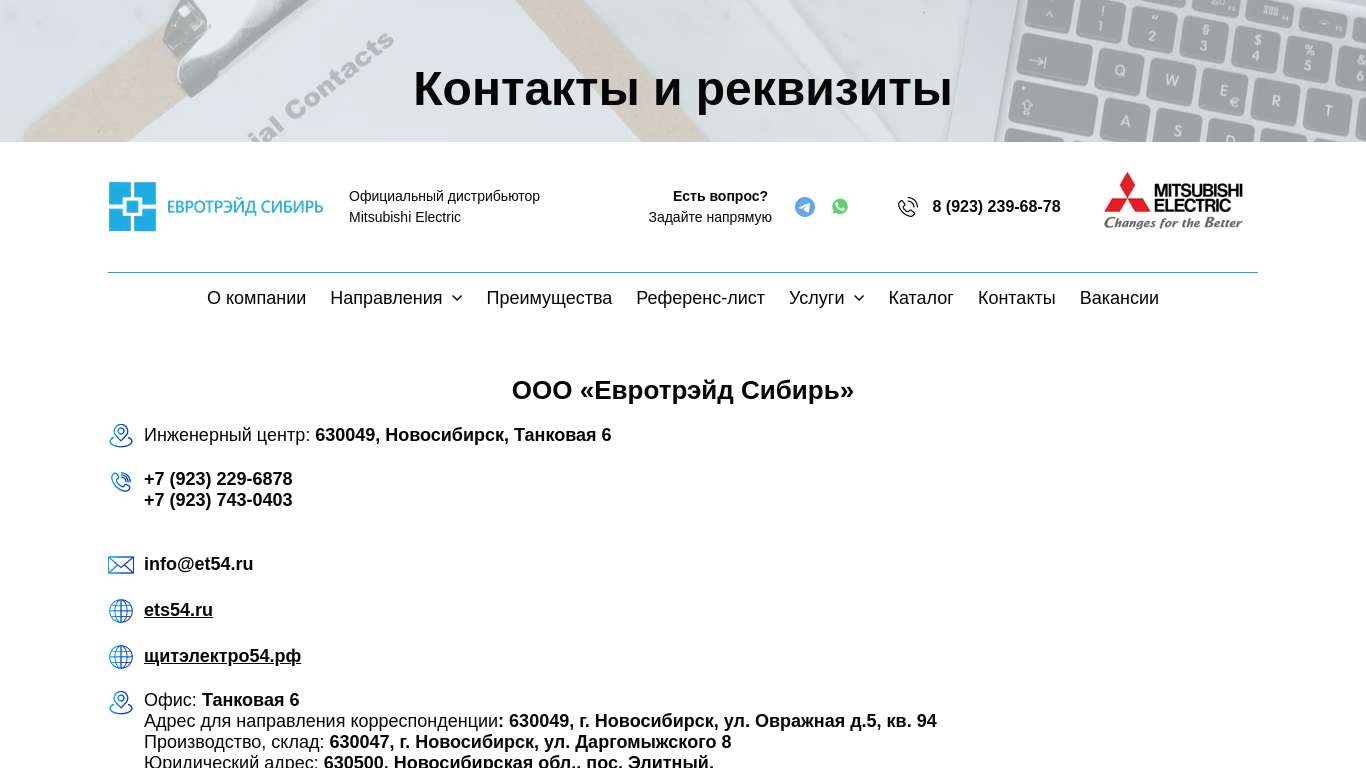Screen dimensions: 1366x768
Task: Follow the щитэлектро54.рф link
Action: click(222, 656)
